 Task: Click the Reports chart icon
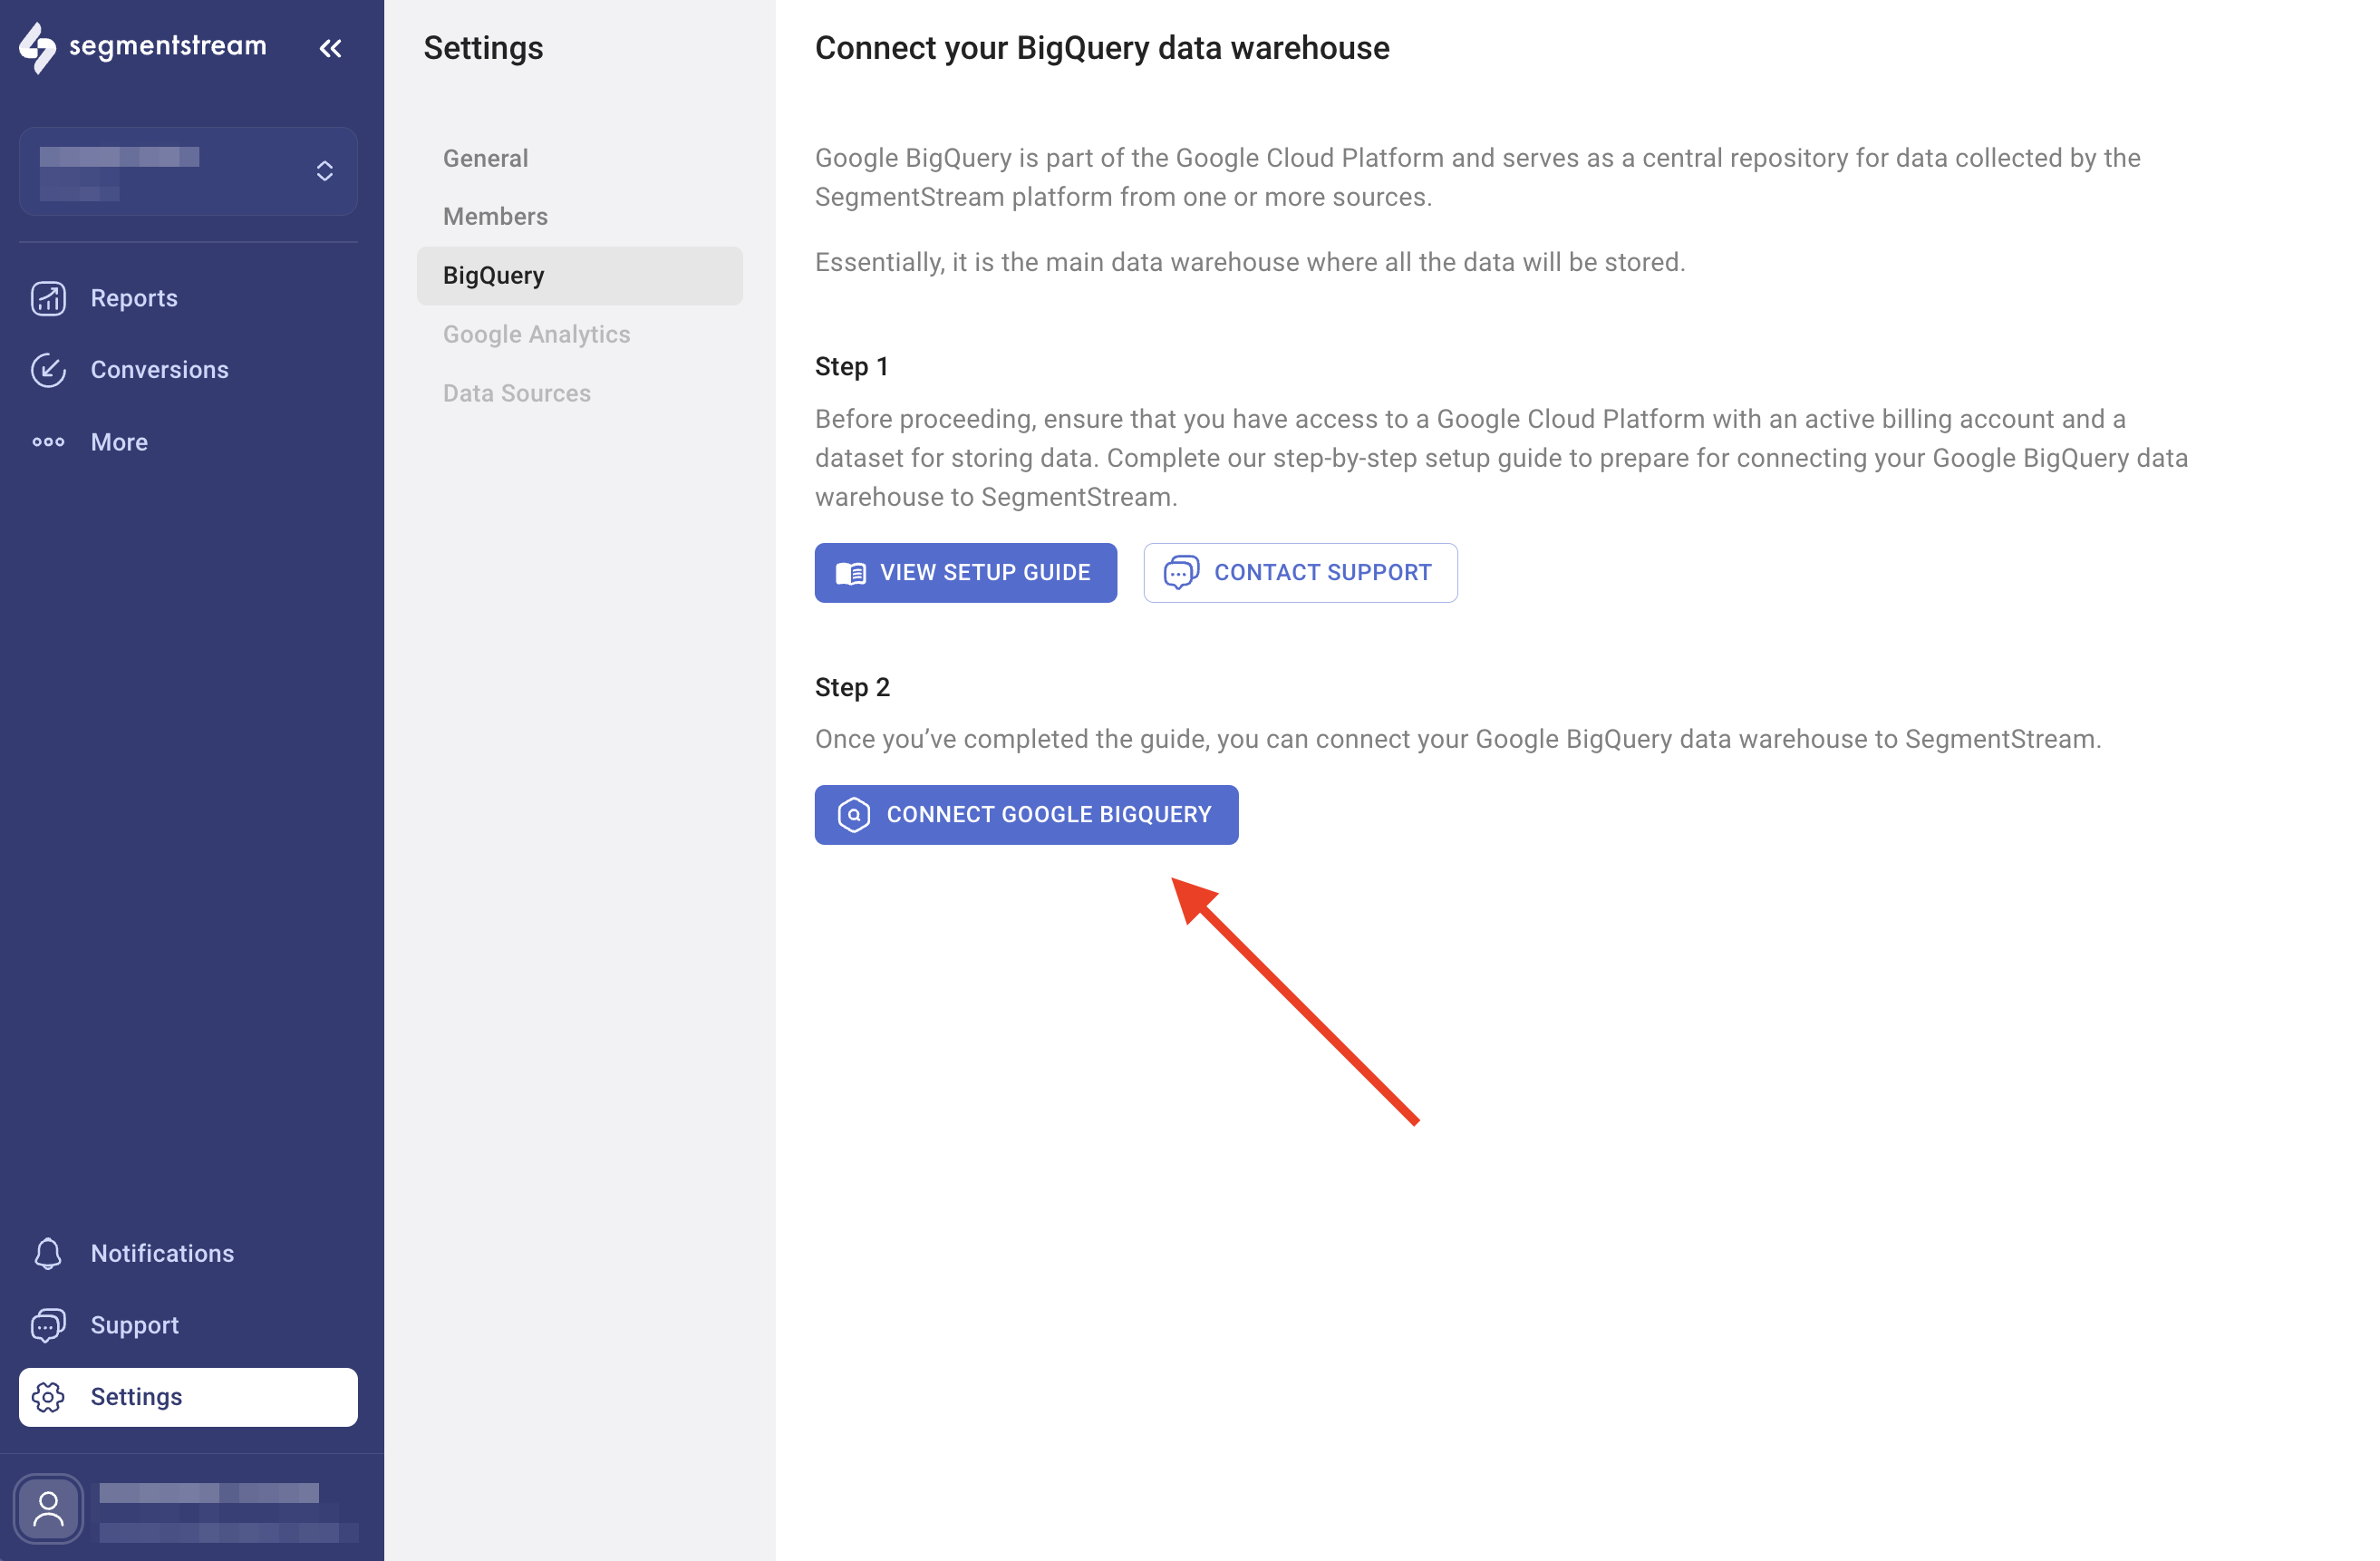click(x=48, y=298)
